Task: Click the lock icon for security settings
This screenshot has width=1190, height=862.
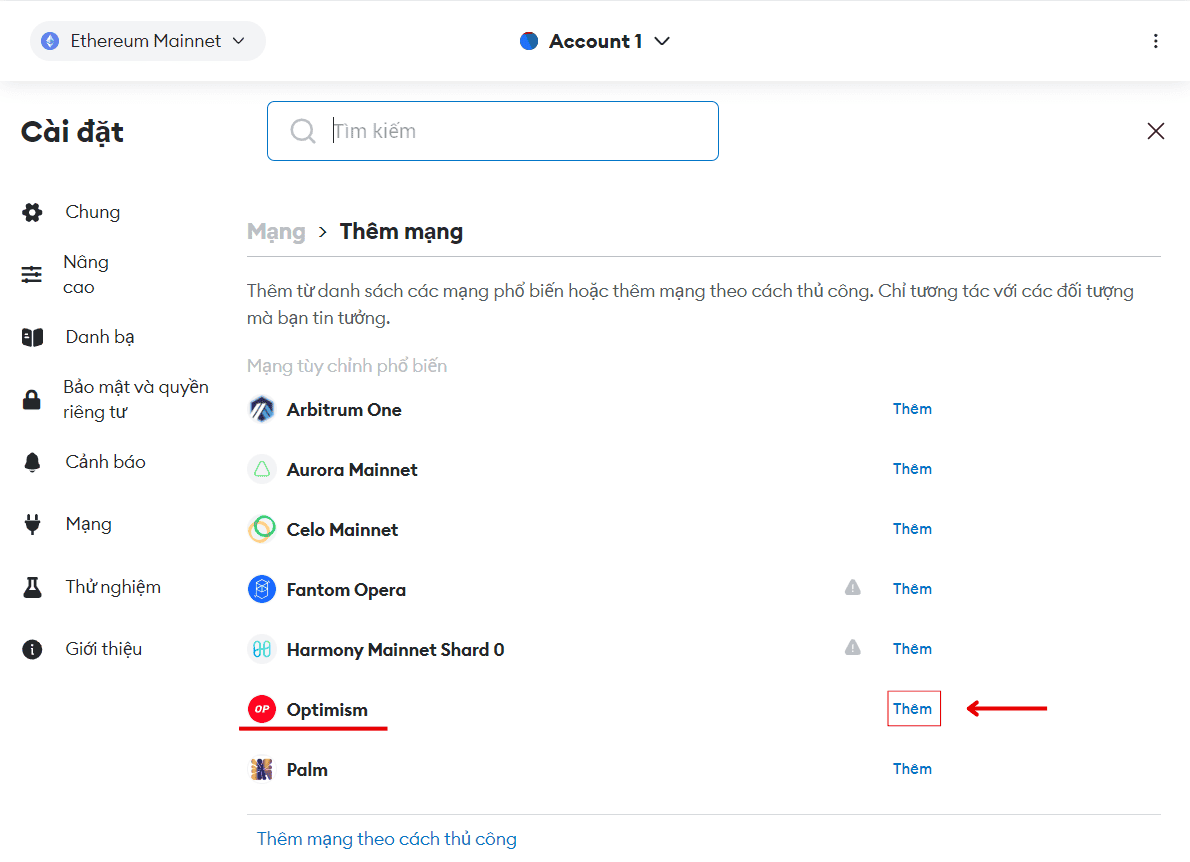Action: 32,400
